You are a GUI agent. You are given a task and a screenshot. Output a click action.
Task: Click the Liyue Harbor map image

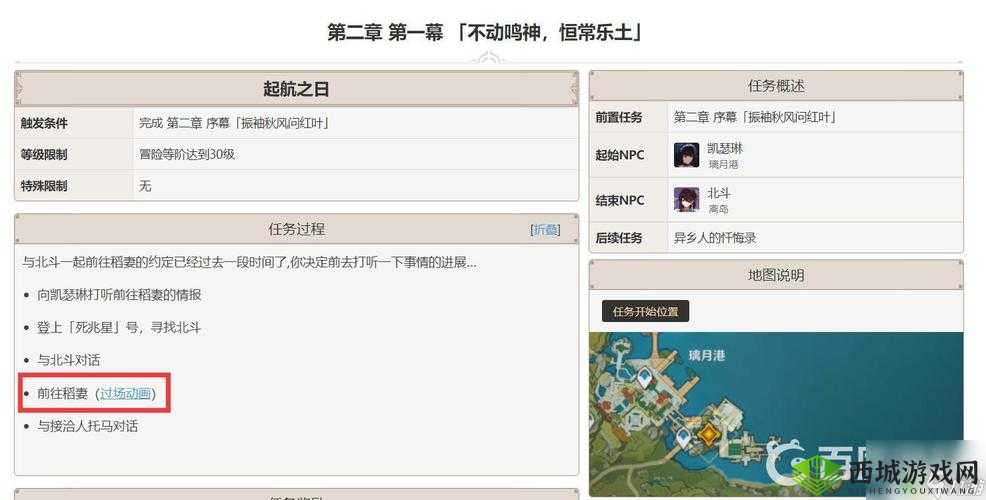click(x=776, y=414)
